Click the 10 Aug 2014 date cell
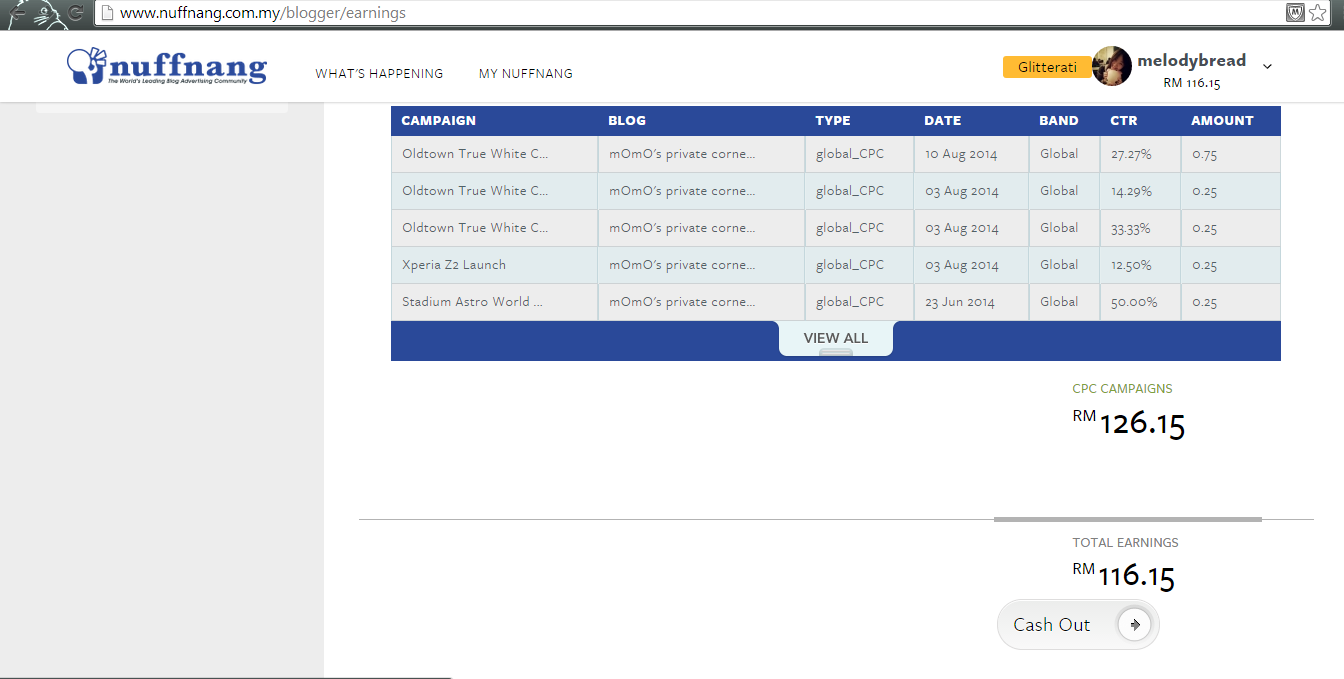1344x679 pixels. point(971,154)
